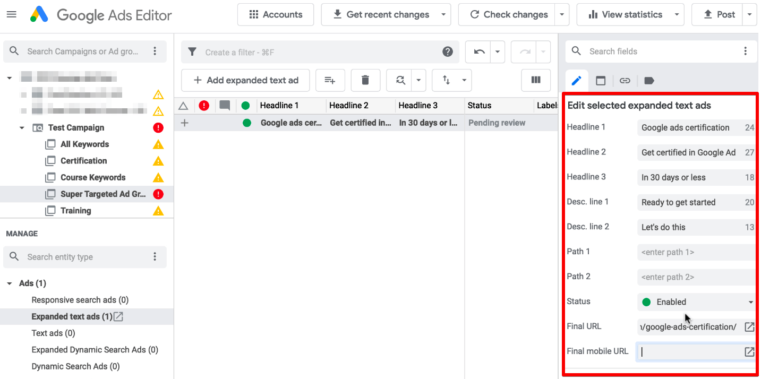Open the column chooser icon
The height and width of the screenshot is (379, 761).
(536, 80)
